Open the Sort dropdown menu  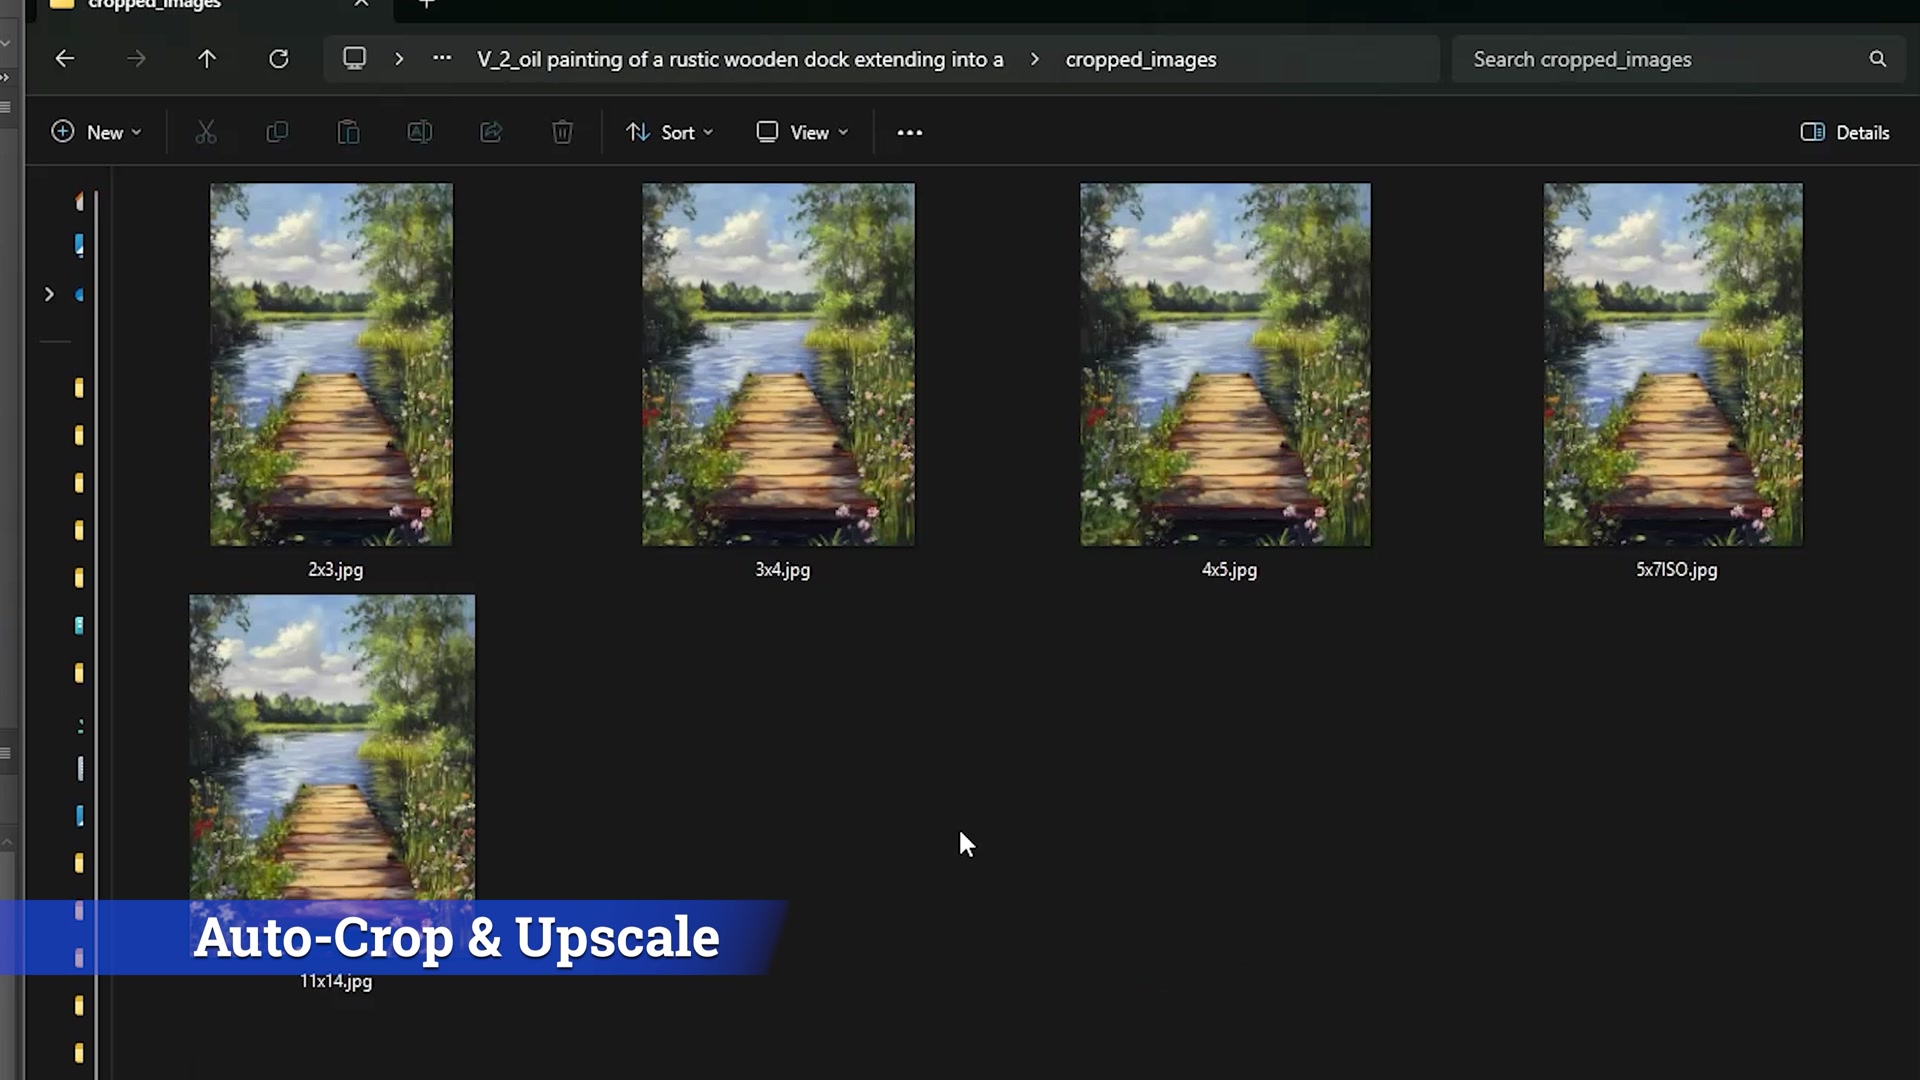(x=670, y=132)
